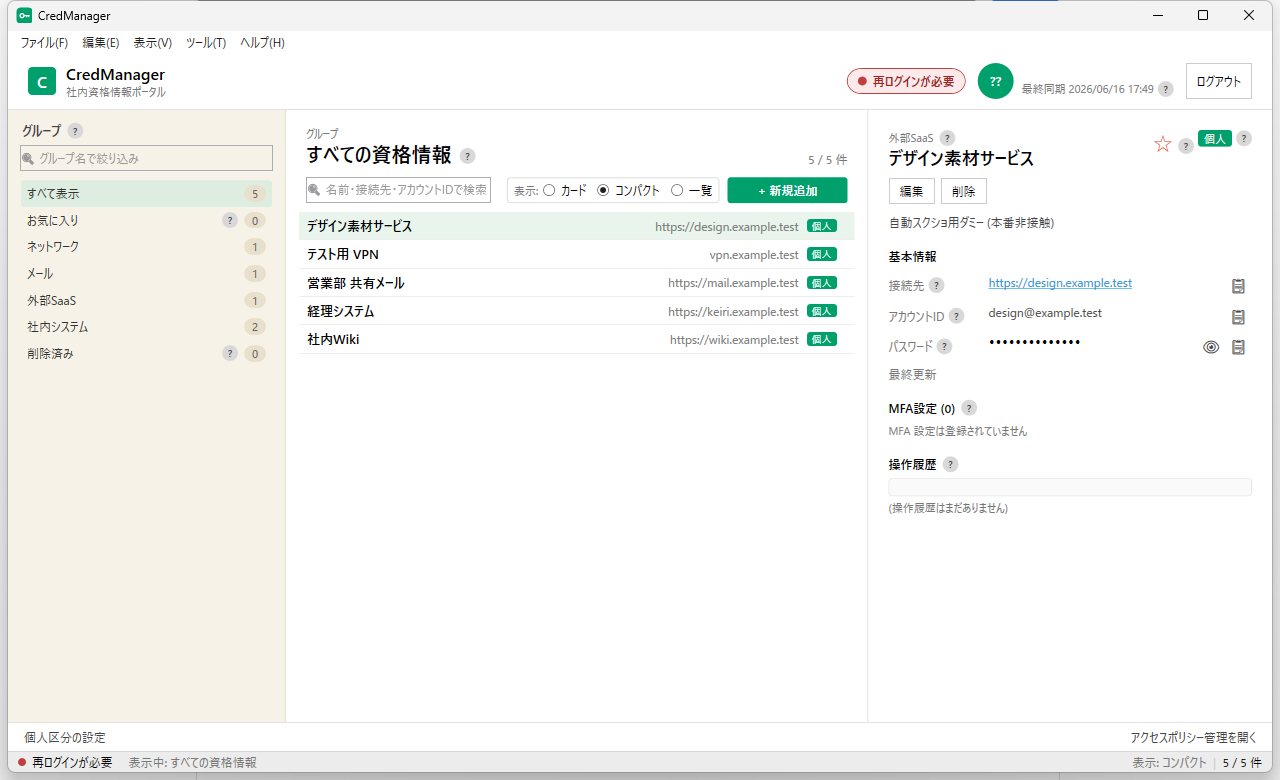Viewport: 1280px width, 780px height.
Task: Click help icon beside 接続先 label
Action: click(x=936, y=285)
